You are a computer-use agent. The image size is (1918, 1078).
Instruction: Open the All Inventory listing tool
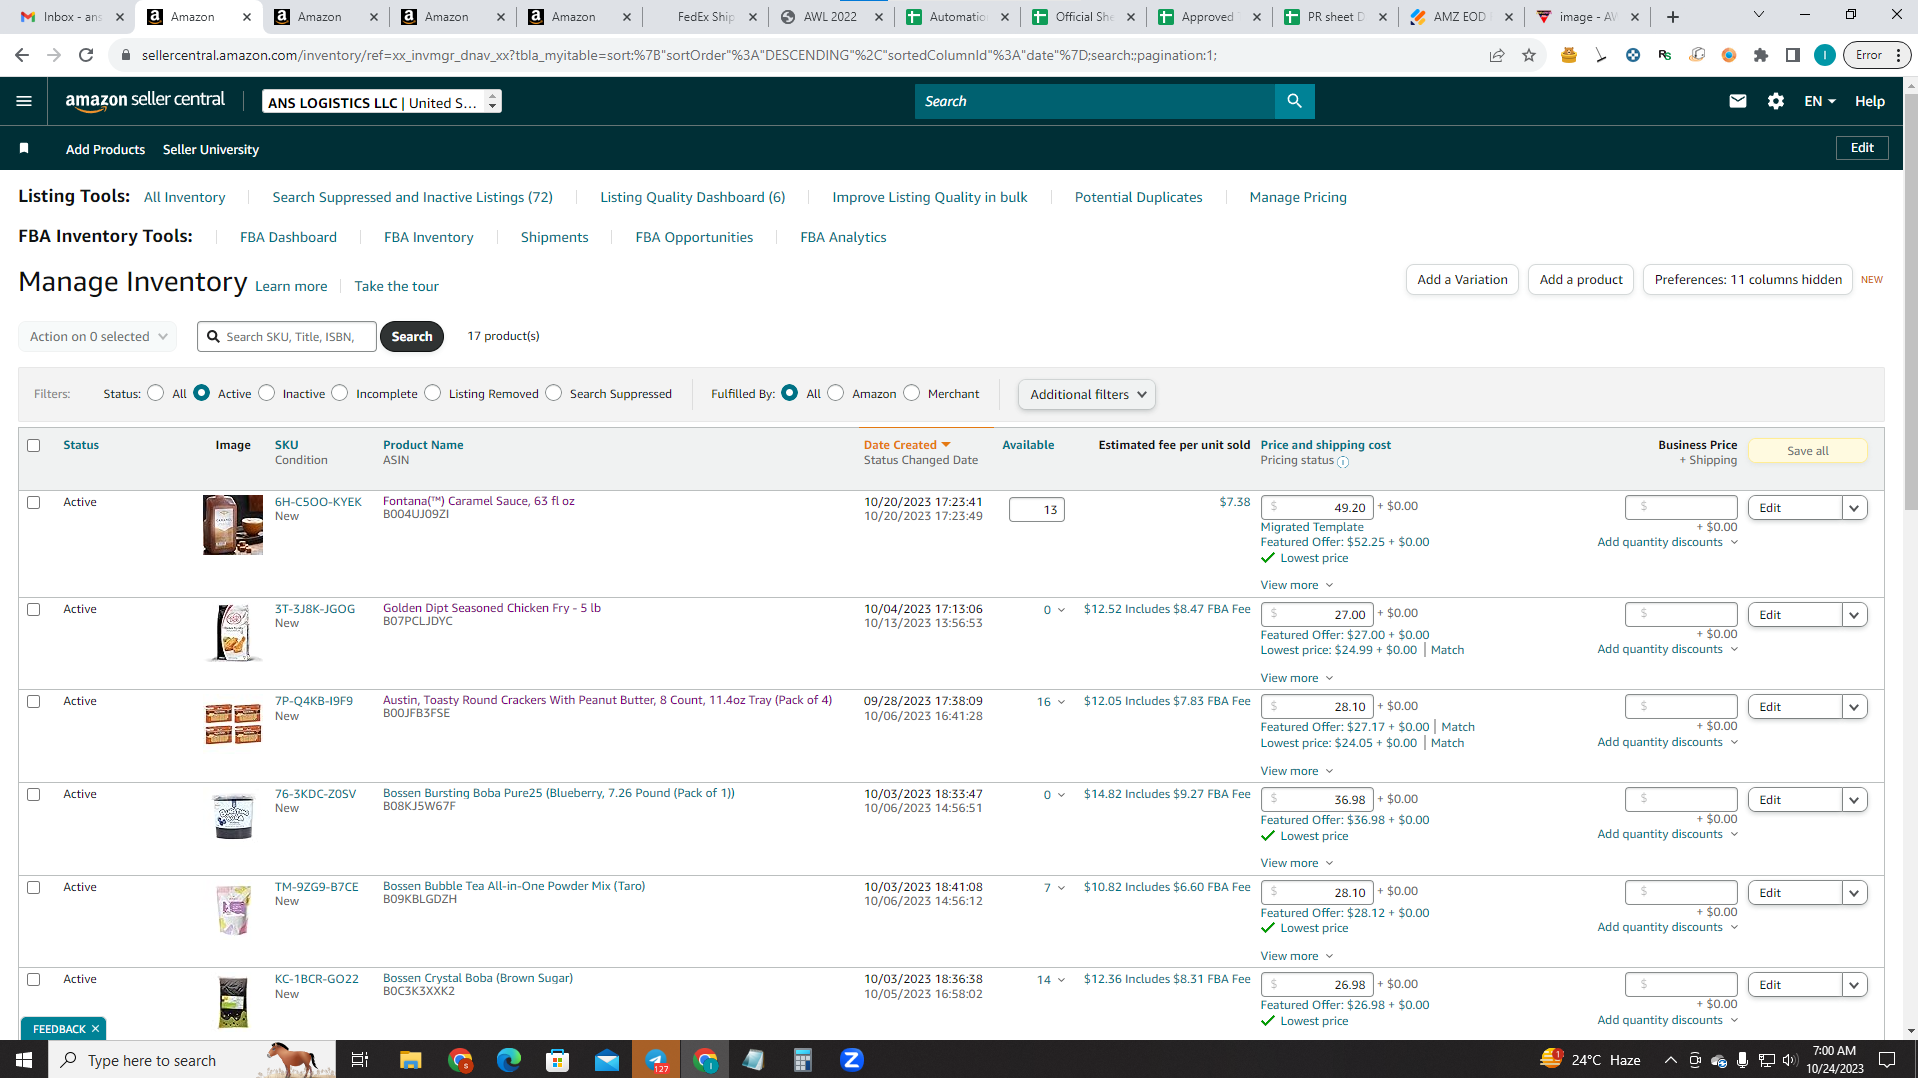[185, 197]
